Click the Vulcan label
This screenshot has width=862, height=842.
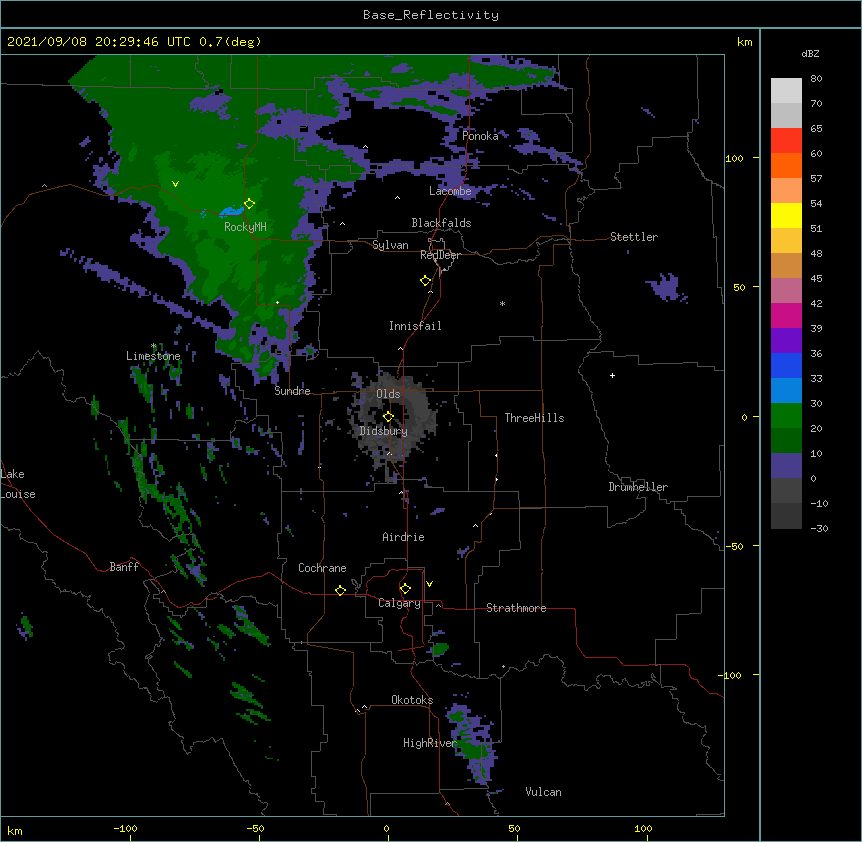click(543, 792)
